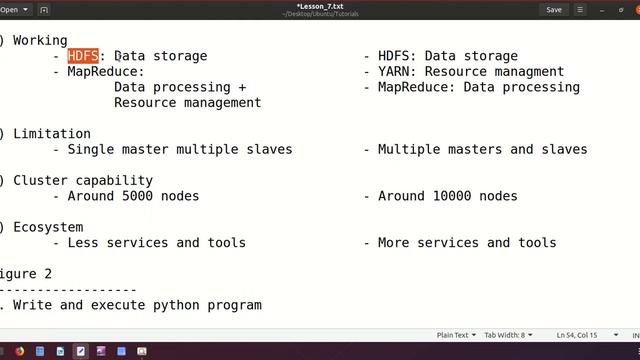
Task: Click the new document icon in header
Action: 44,9
